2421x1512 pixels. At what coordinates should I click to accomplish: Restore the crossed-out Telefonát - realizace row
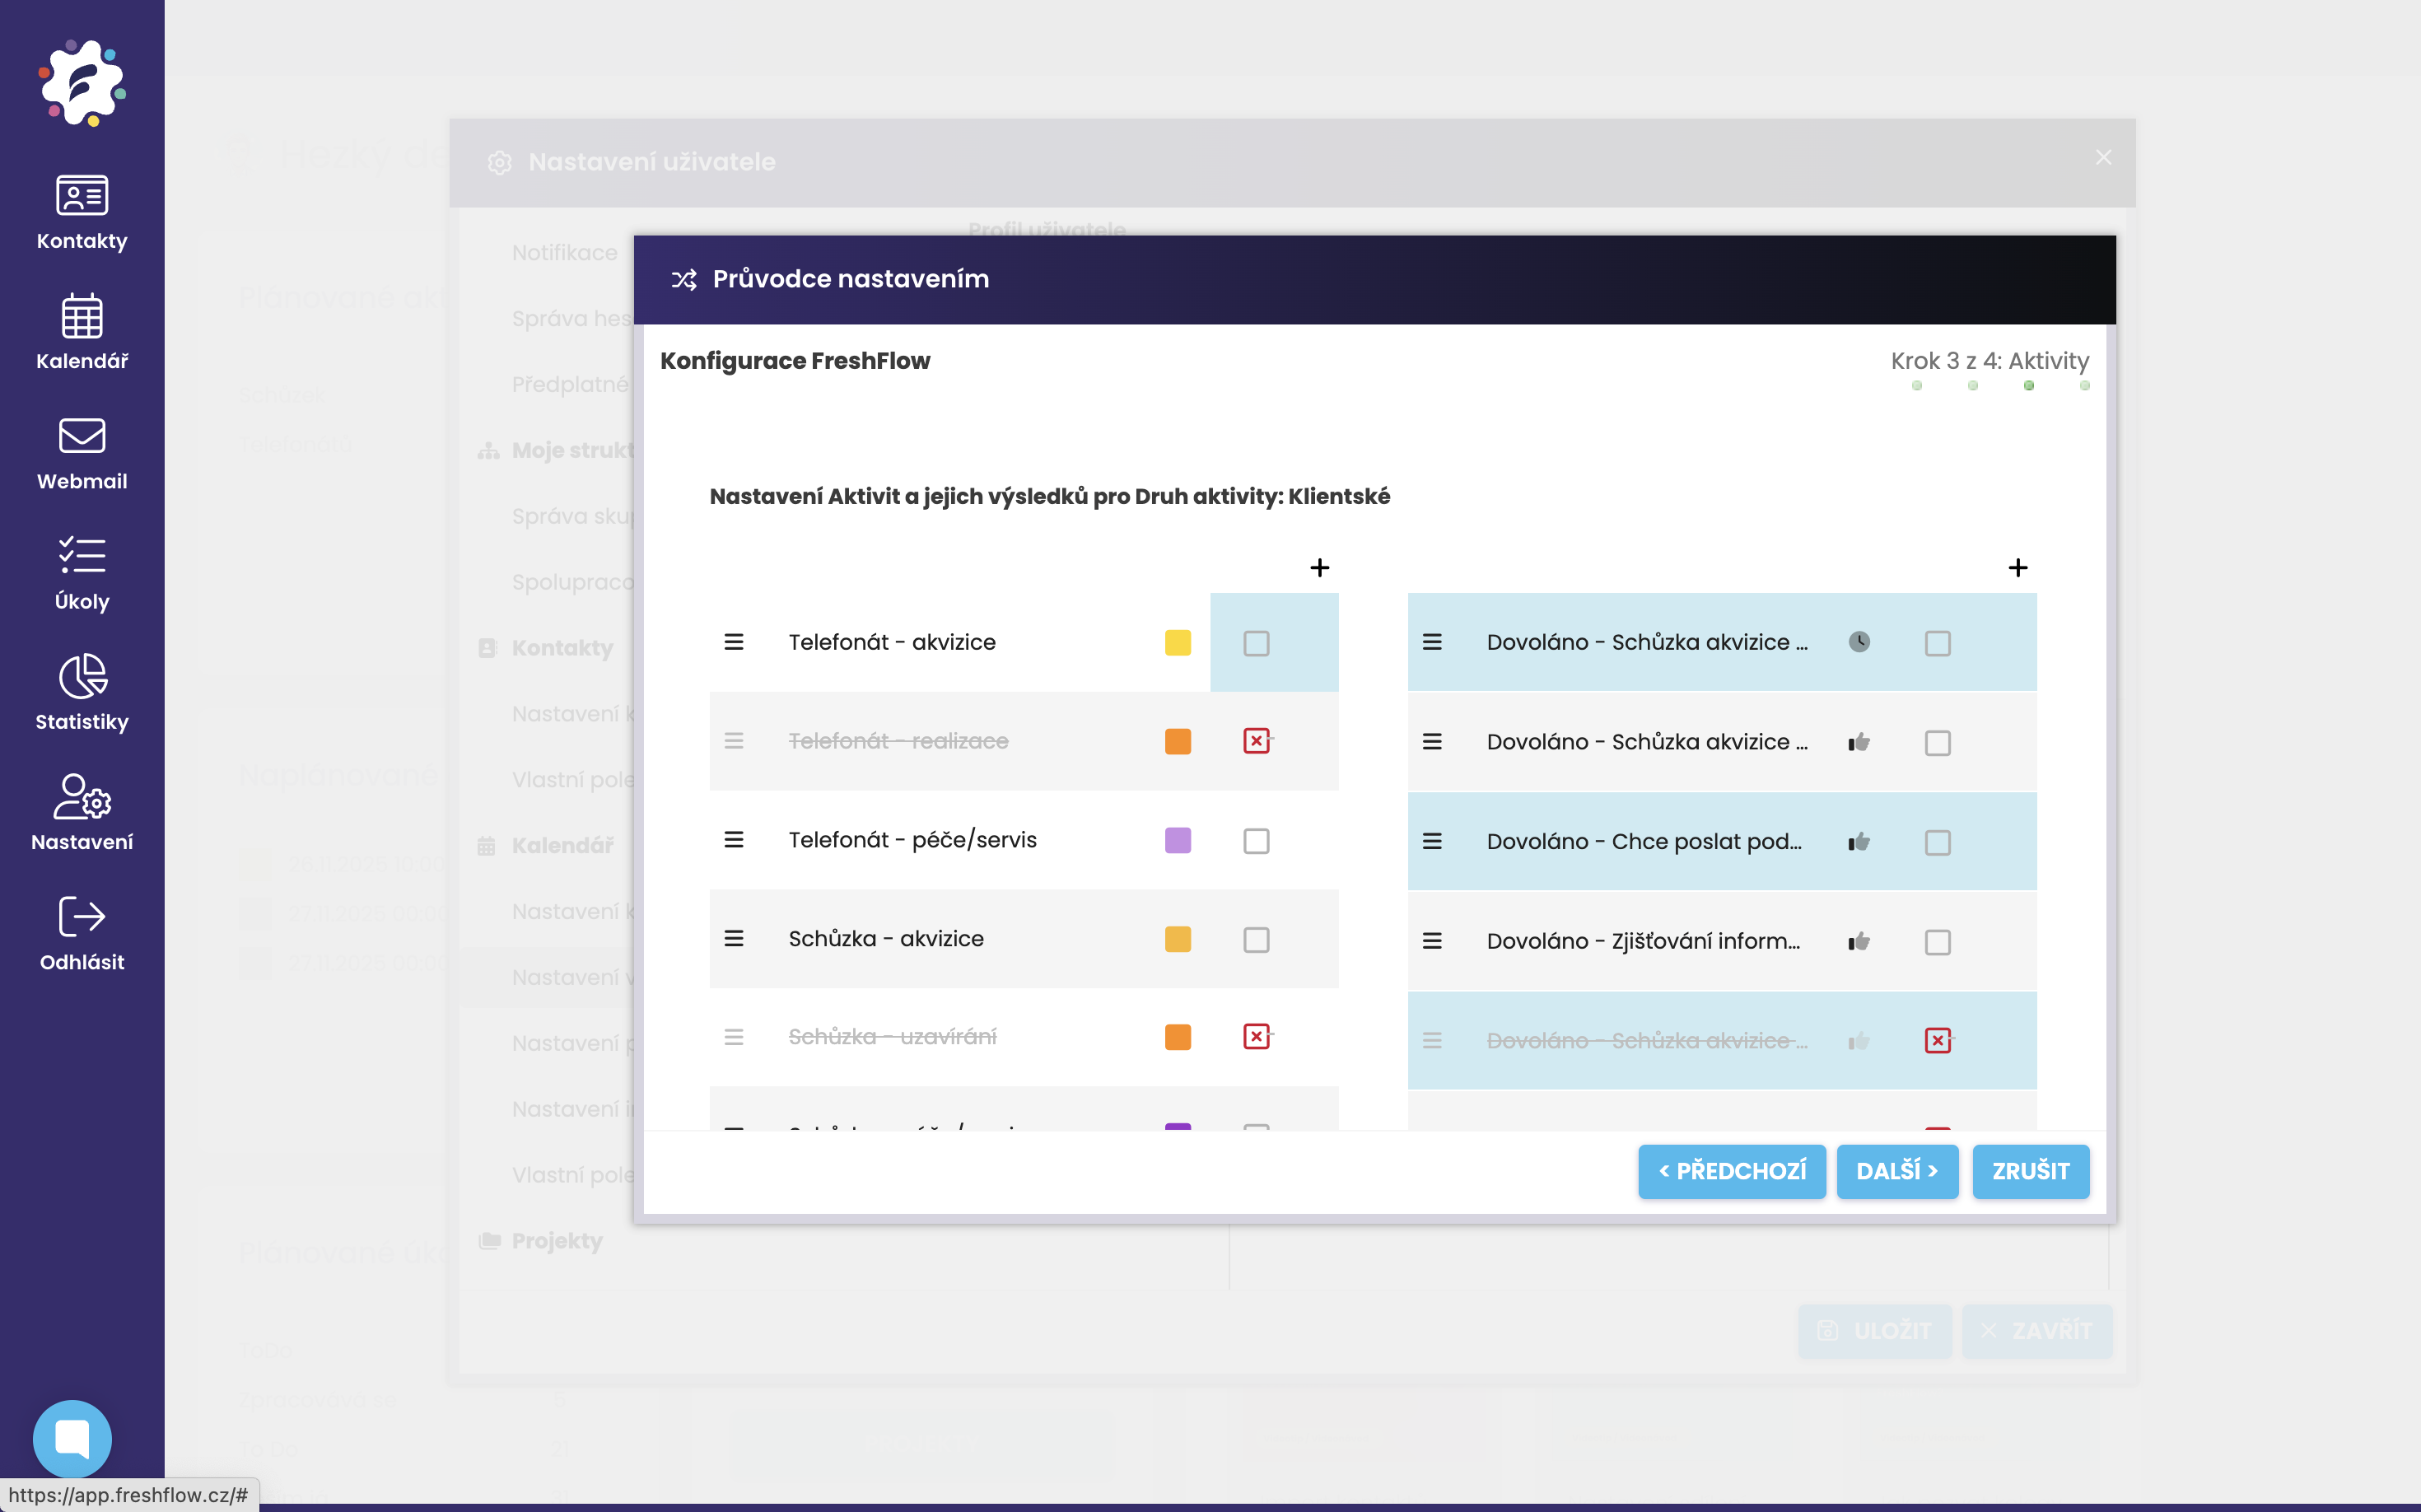tap(1256, 741)
